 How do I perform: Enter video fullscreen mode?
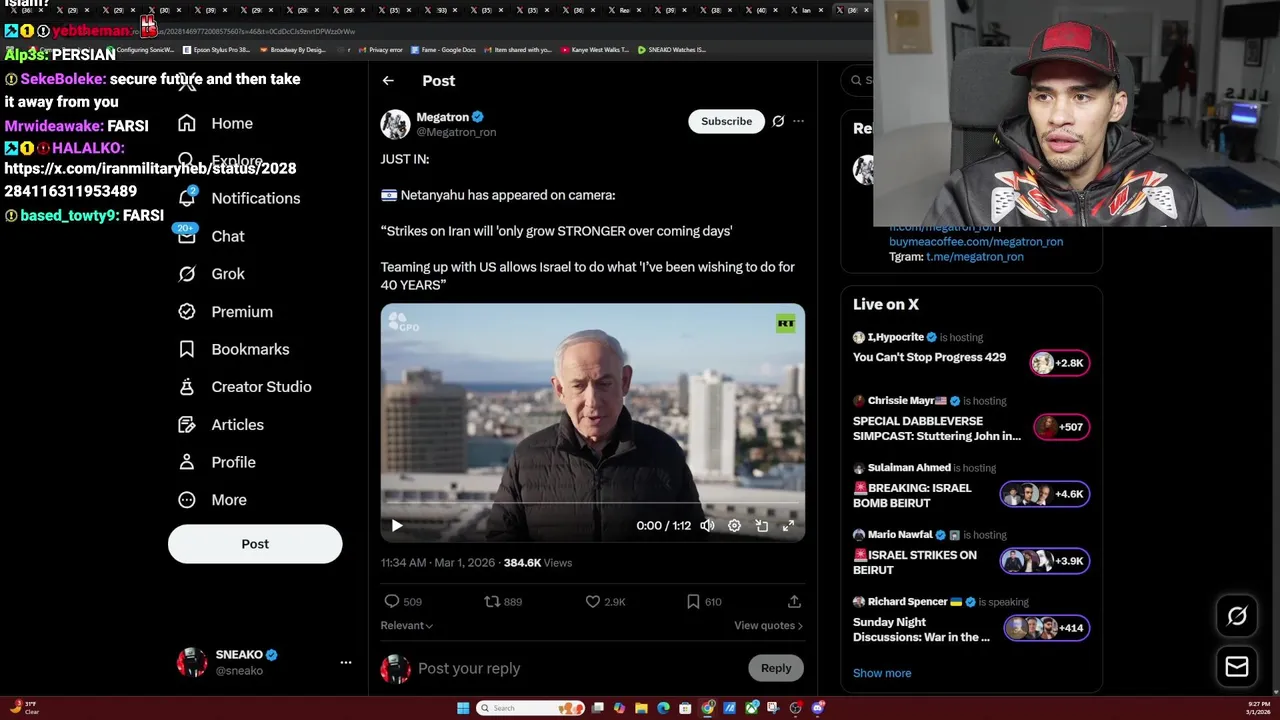pyautogui.click(x=788, y=525)
